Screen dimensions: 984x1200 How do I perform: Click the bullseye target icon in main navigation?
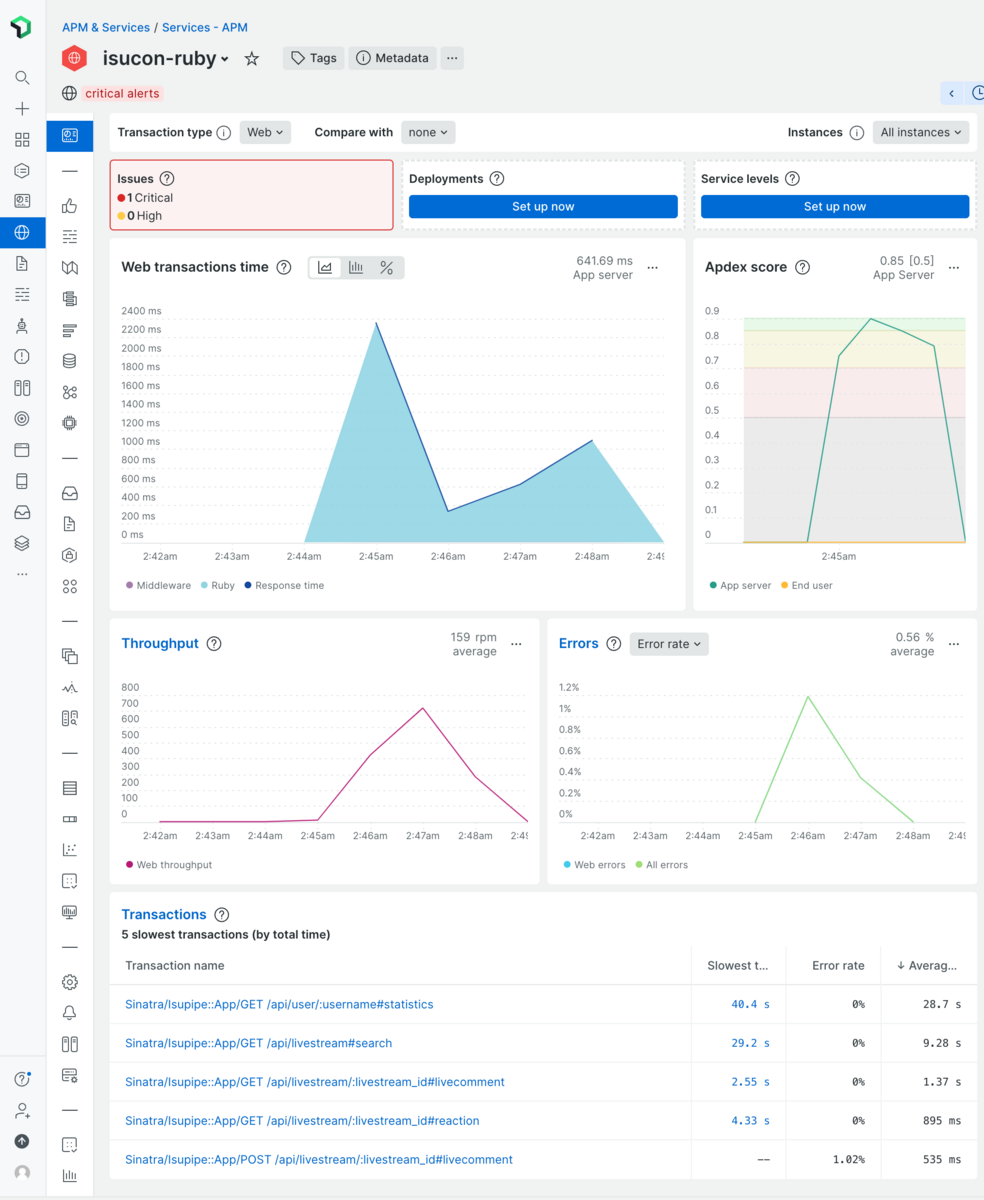(22, 419)
